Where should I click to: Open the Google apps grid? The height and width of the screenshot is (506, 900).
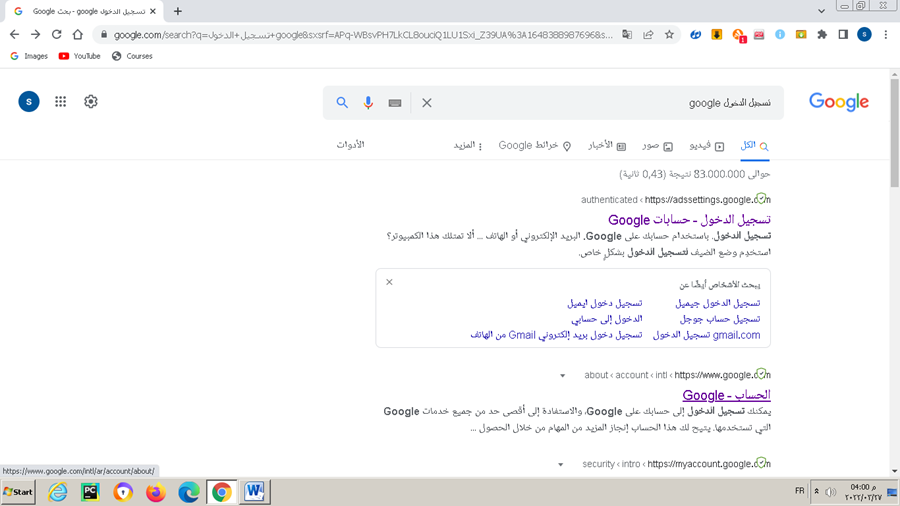(x=60, y=102)
